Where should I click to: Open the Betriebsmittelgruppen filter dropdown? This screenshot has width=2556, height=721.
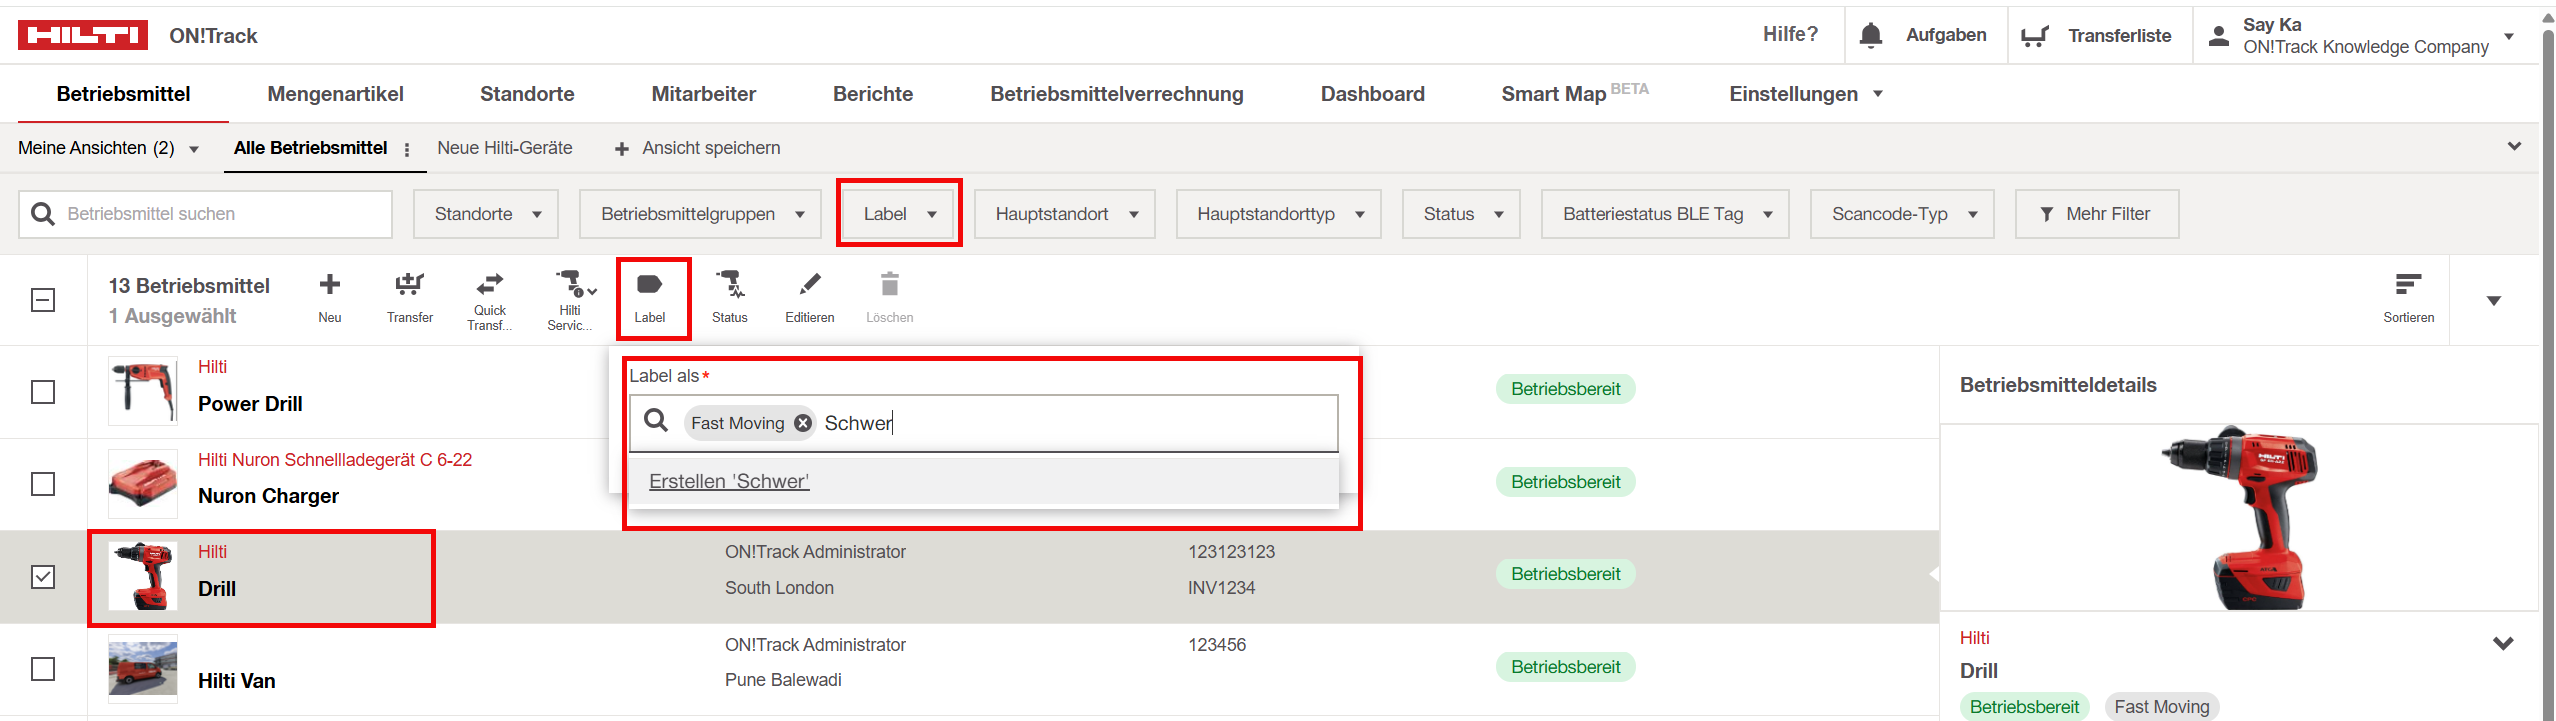[700, 214]
